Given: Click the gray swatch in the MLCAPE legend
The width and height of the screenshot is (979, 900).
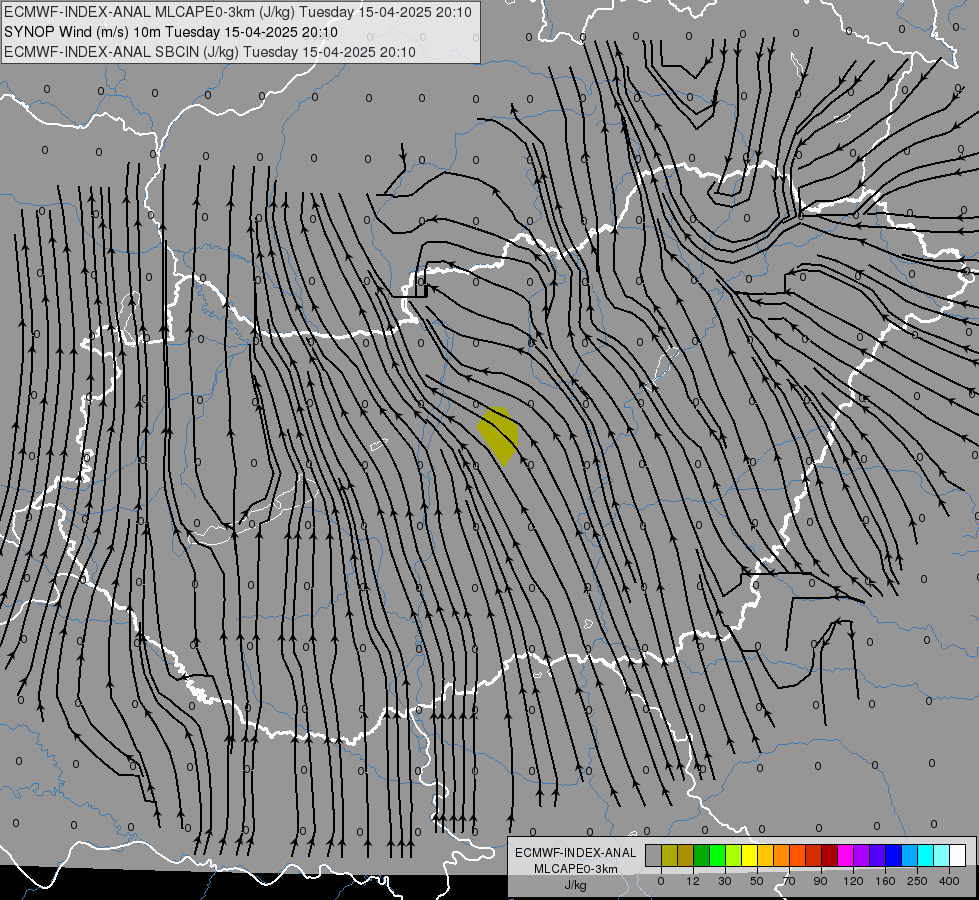Looking at the screenshot, I should pyautogui.click(x=654, y=855).
